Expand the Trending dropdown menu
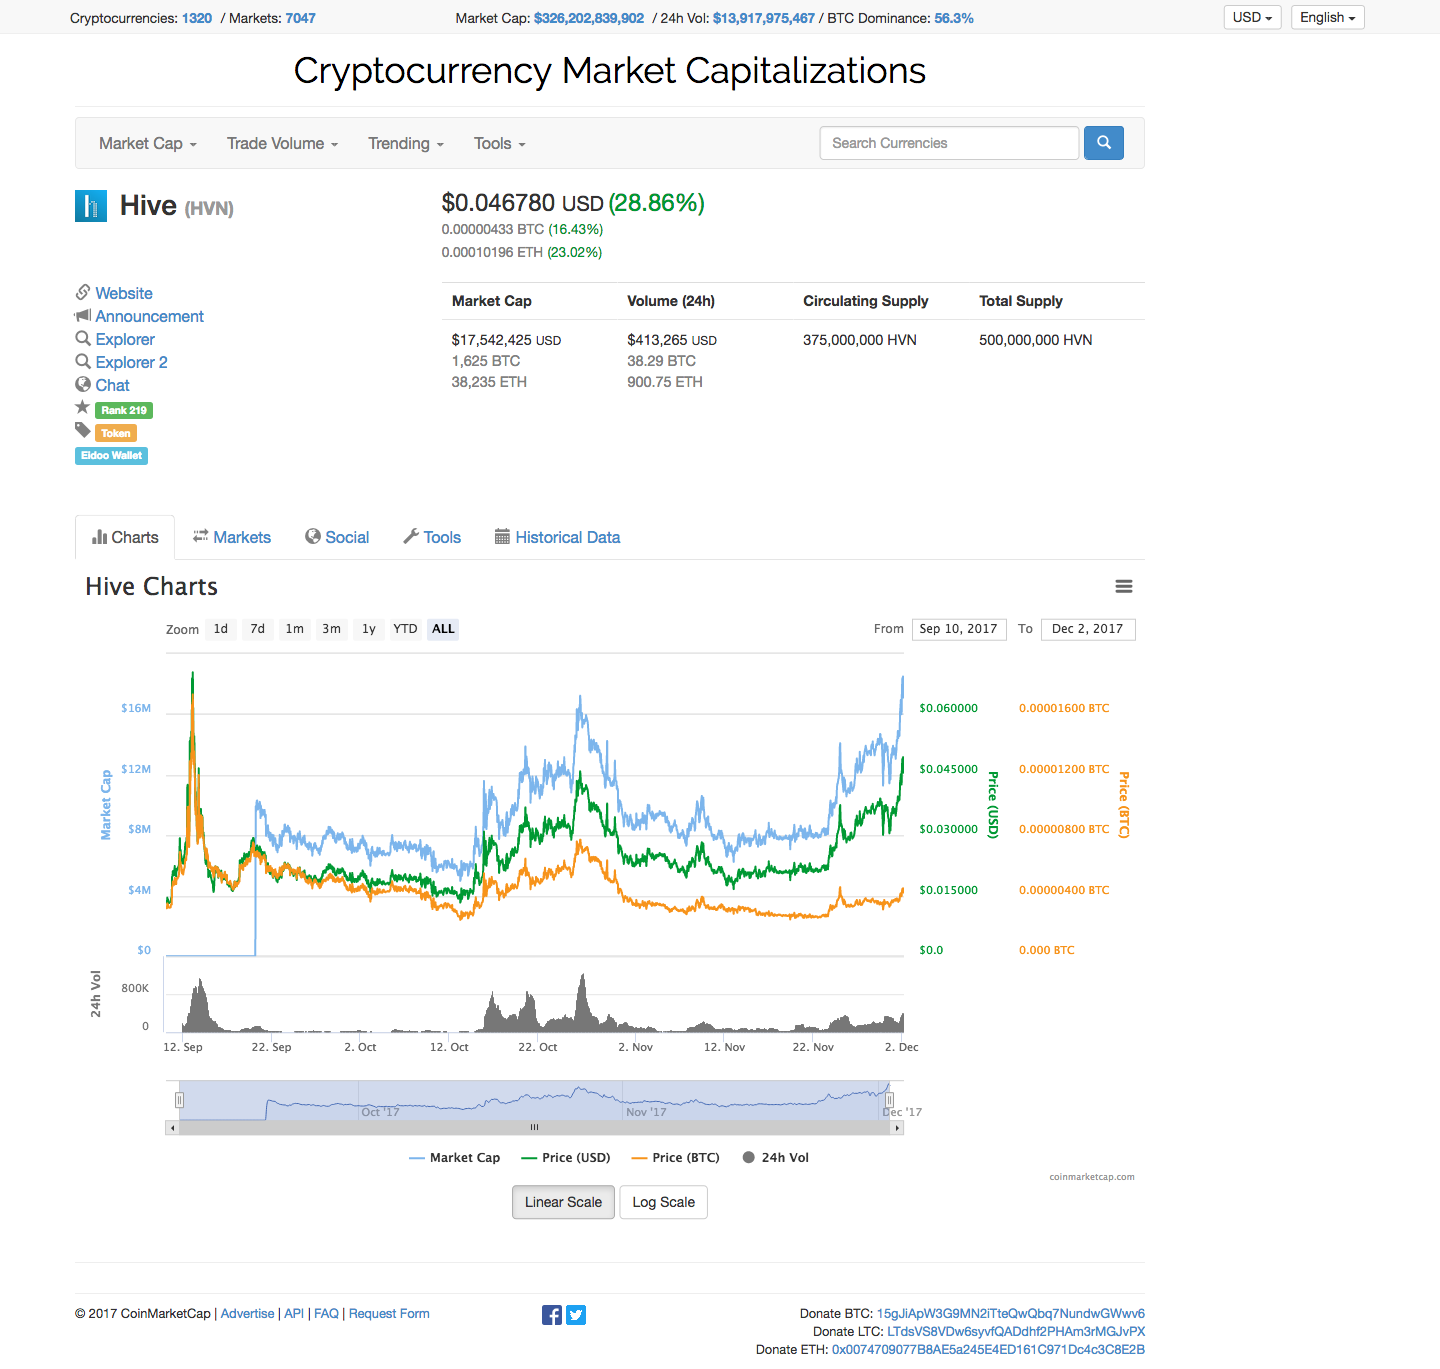The width and height of the screenshot is (1440, 1369). 406,143
